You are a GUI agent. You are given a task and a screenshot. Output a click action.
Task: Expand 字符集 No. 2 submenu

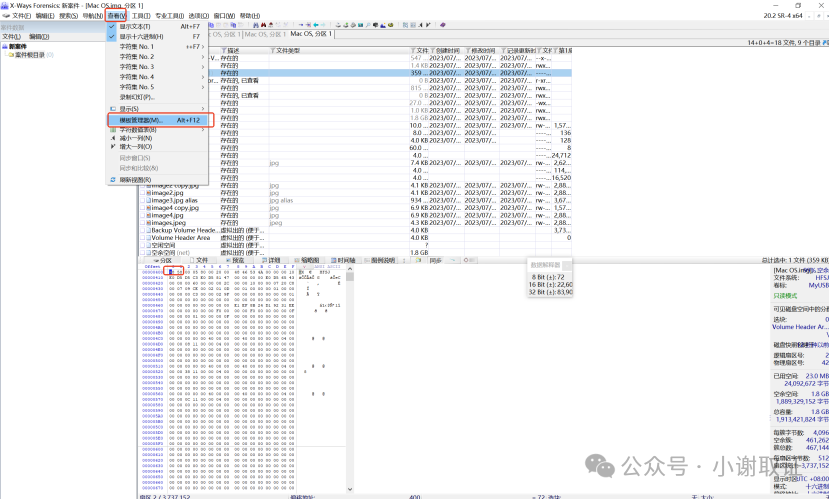click(157, 57)
